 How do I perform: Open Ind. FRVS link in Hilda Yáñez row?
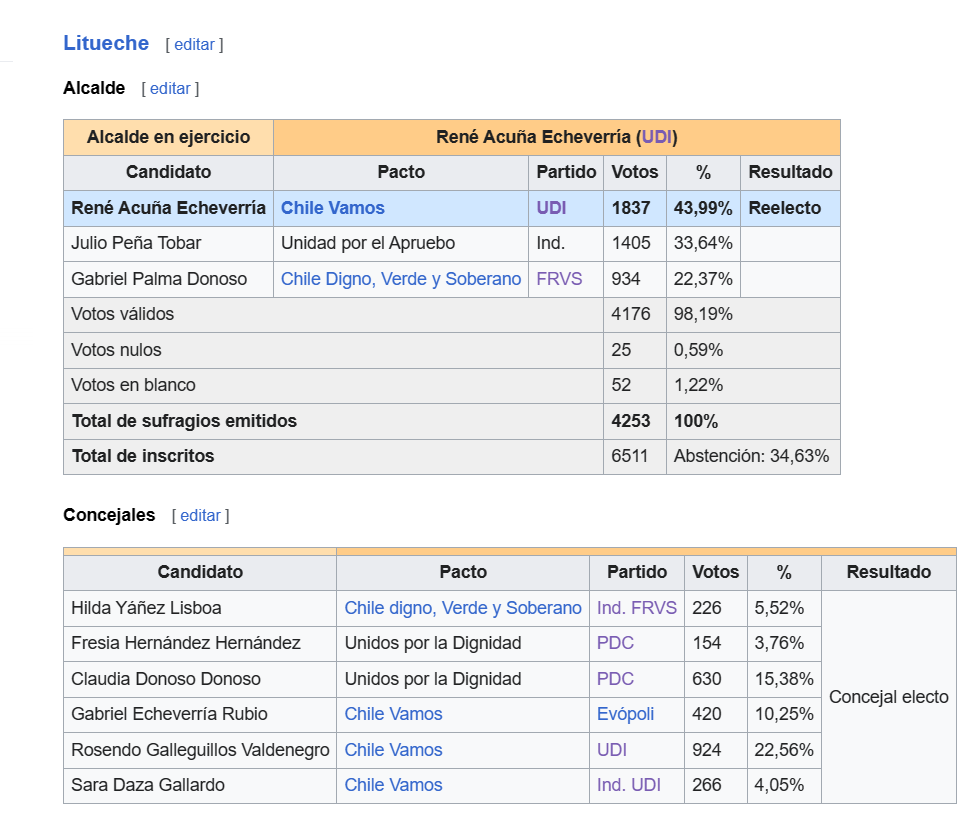pyautogui.click(x=637, y=608)
